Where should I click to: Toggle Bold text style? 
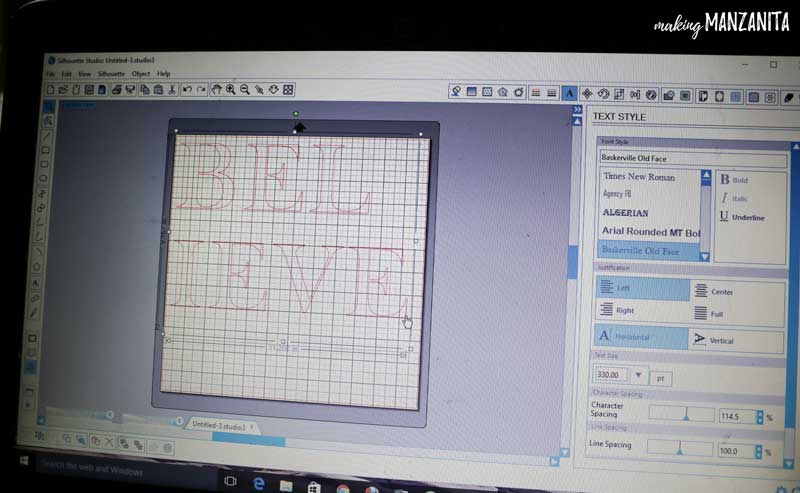(x=734, y=180)
